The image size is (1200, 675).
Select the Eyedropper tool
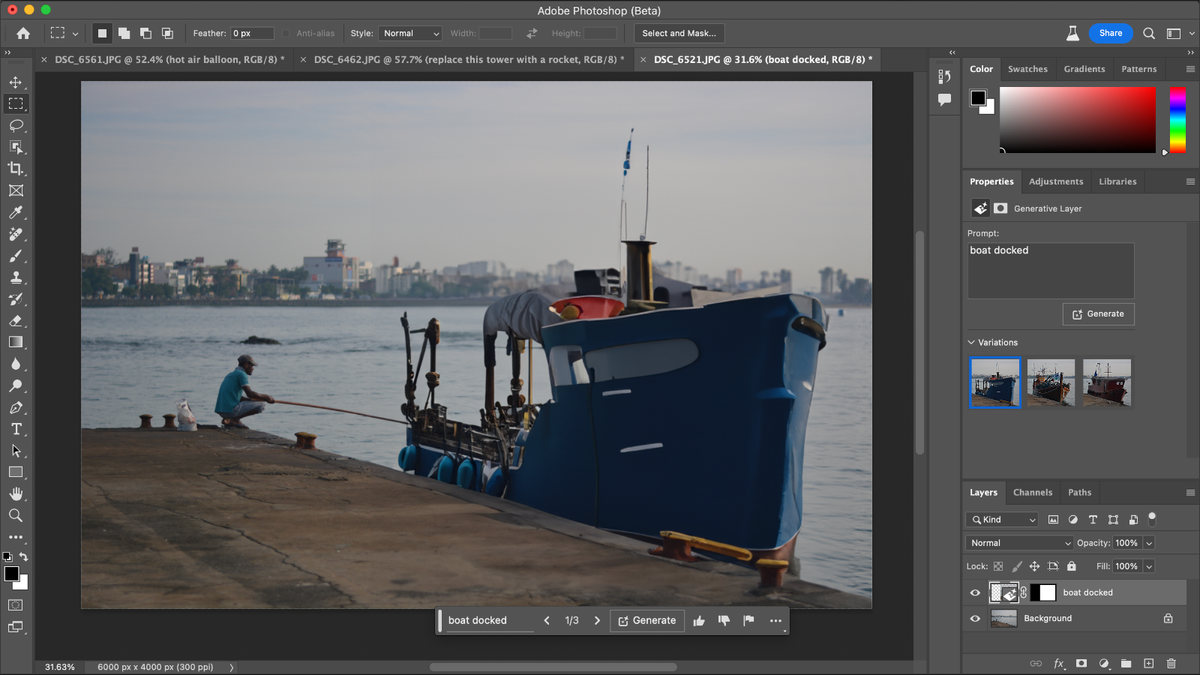point(14,212)
